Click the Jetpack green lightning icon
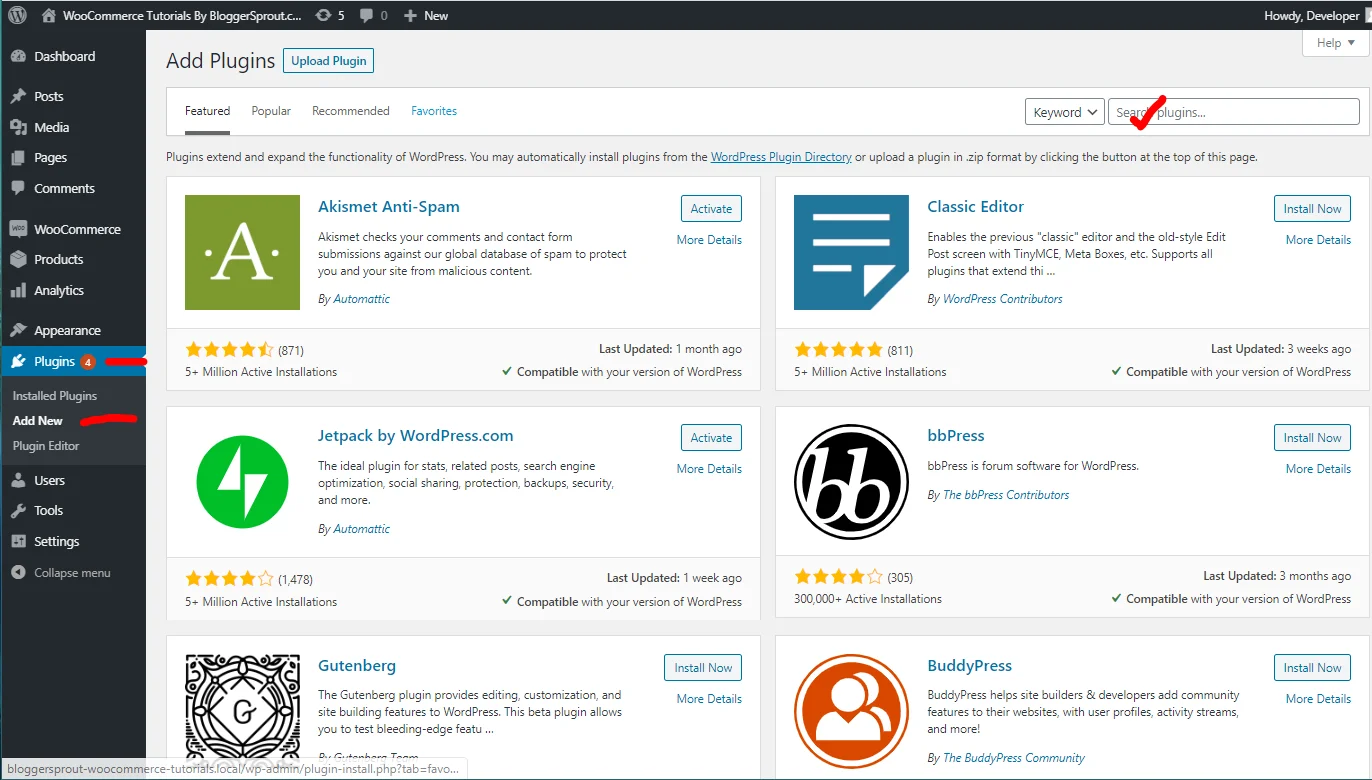 click(242, 482)
